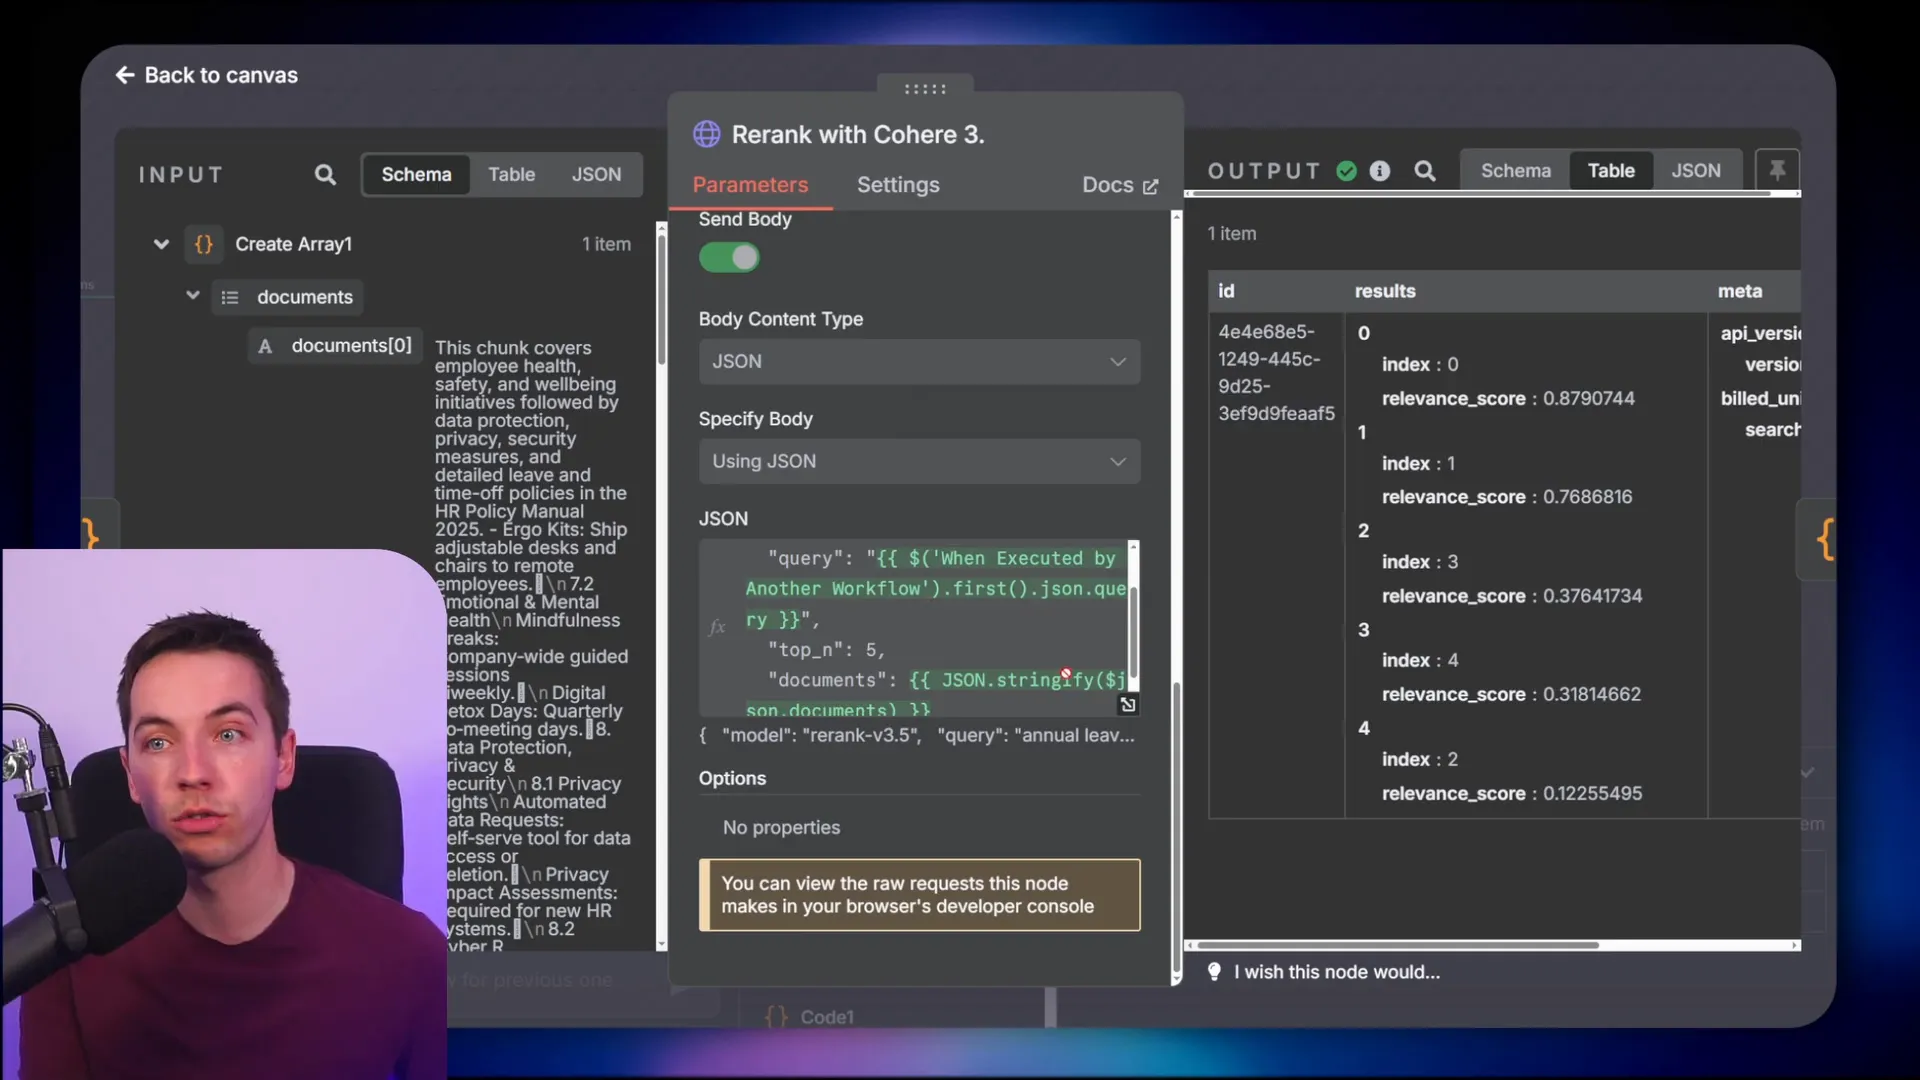Click the input panel vertical scrollbar

[x=661, y=300]
